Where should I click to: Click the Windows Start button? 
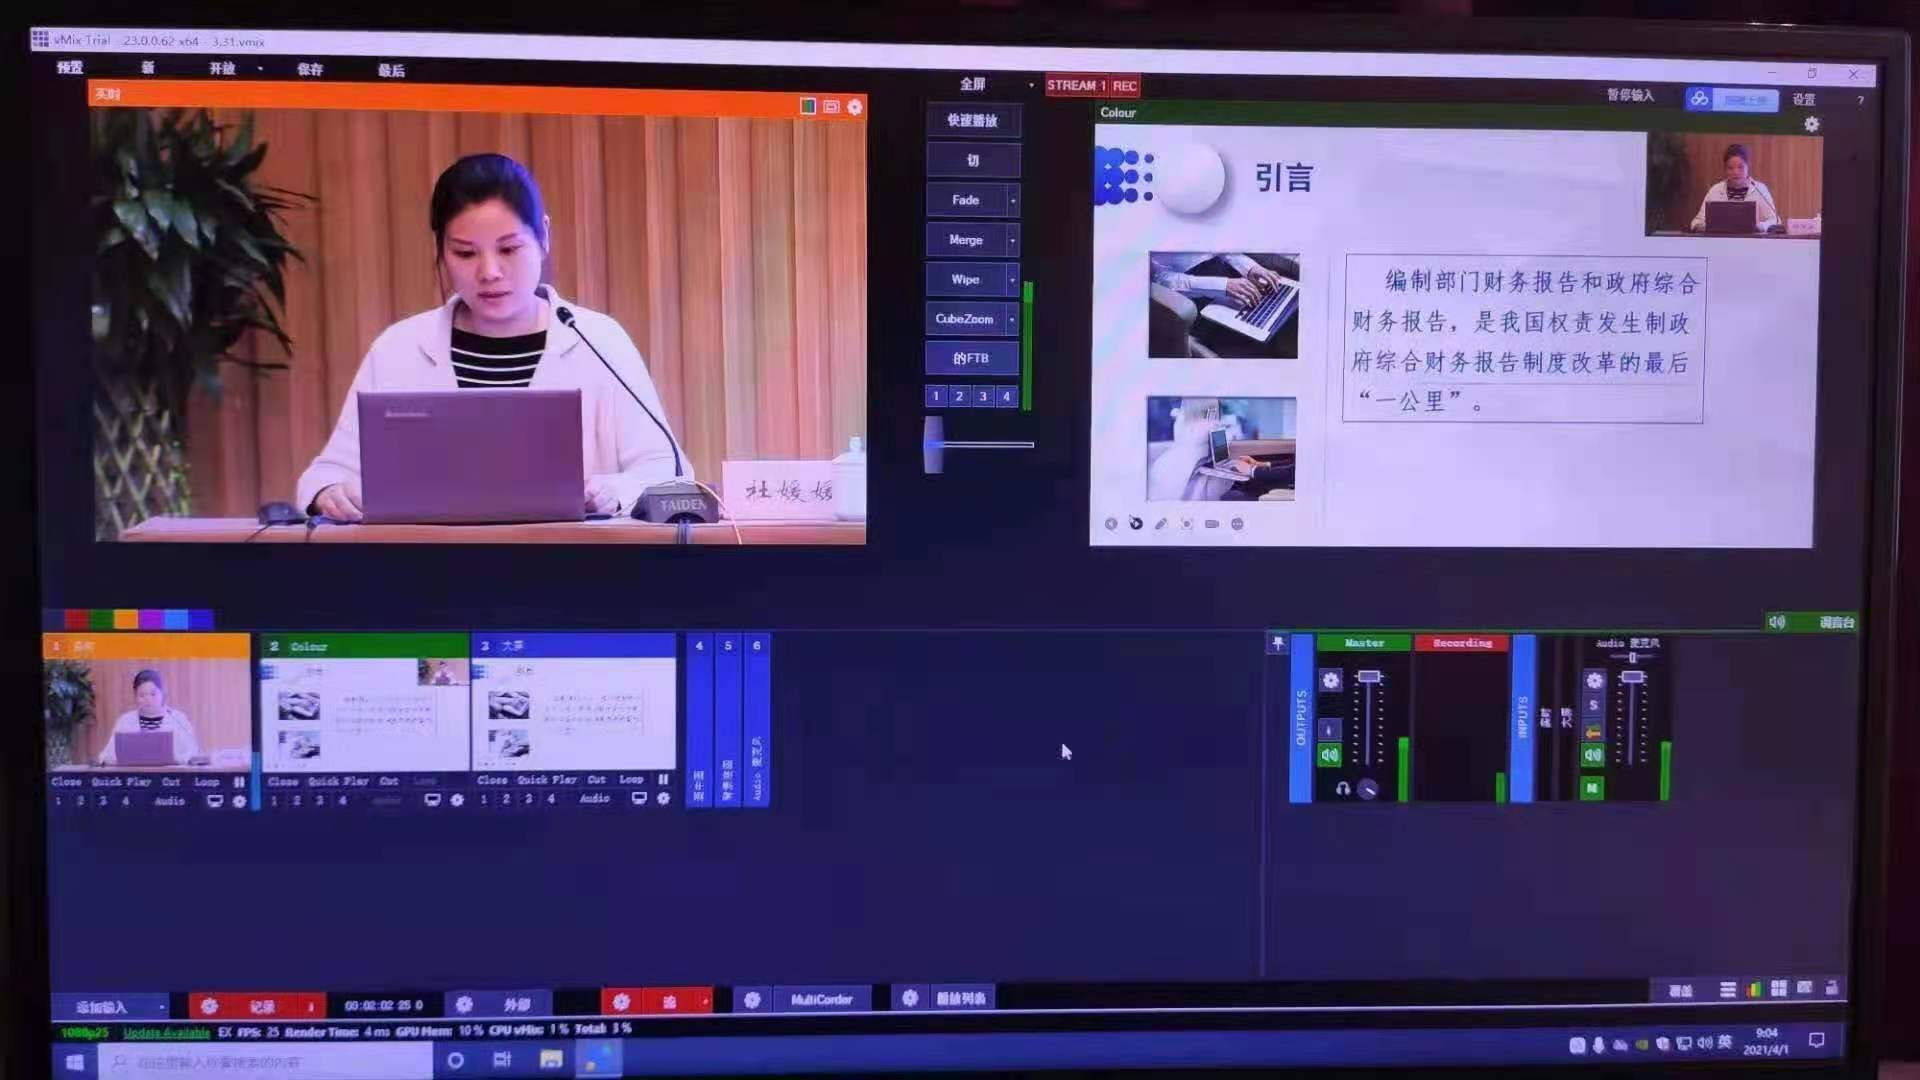75,1062
